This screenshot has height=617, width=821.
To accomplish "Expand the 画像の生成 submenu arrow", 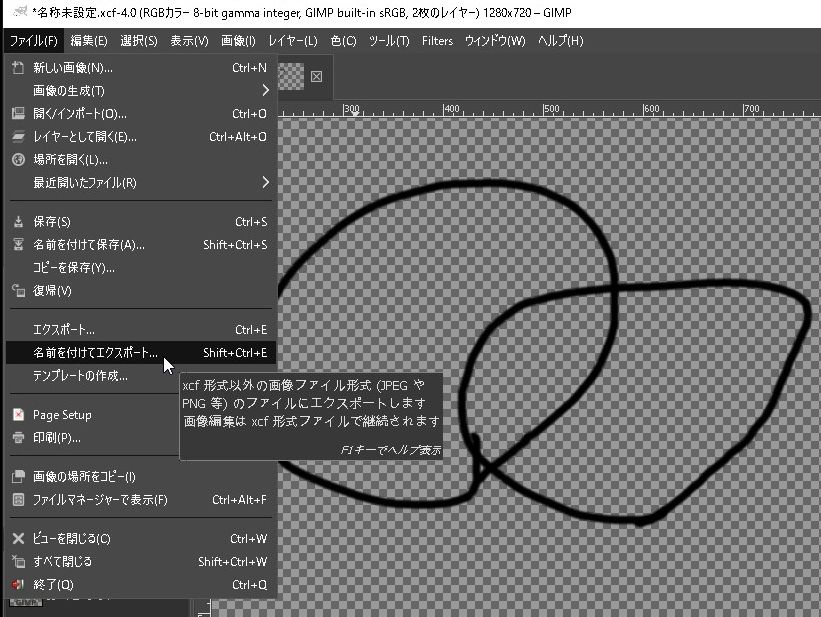I will (x=265, y=91).
